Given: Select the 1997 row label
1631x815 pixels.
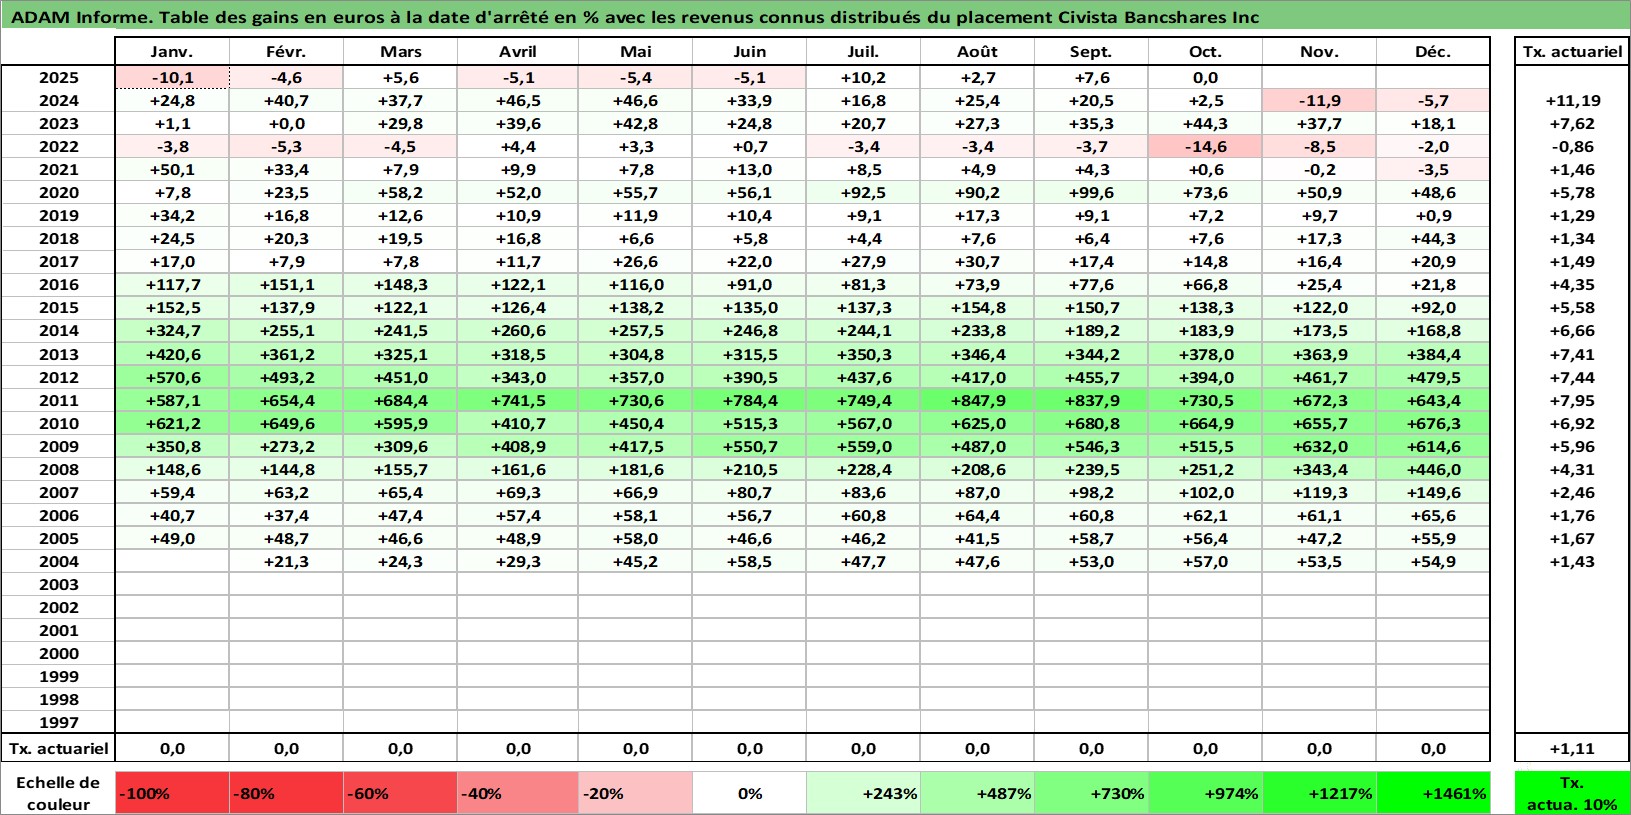Looking at the screenshot, I should (x=59, y=722).
